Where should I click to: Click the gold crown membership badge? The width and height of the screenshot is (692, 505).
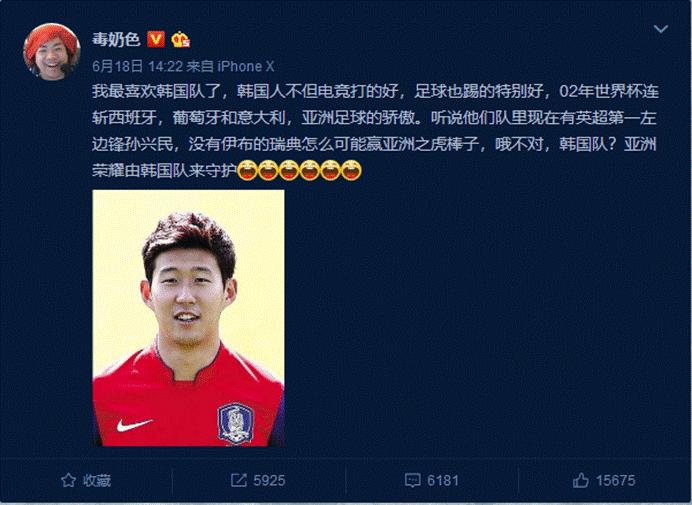180,39
